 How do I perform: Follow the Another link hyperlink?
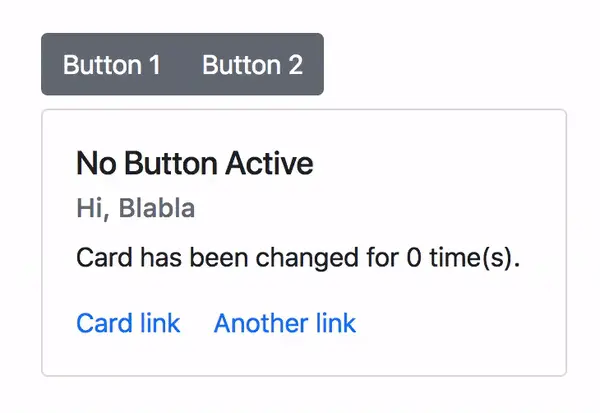tap(284, 323)
